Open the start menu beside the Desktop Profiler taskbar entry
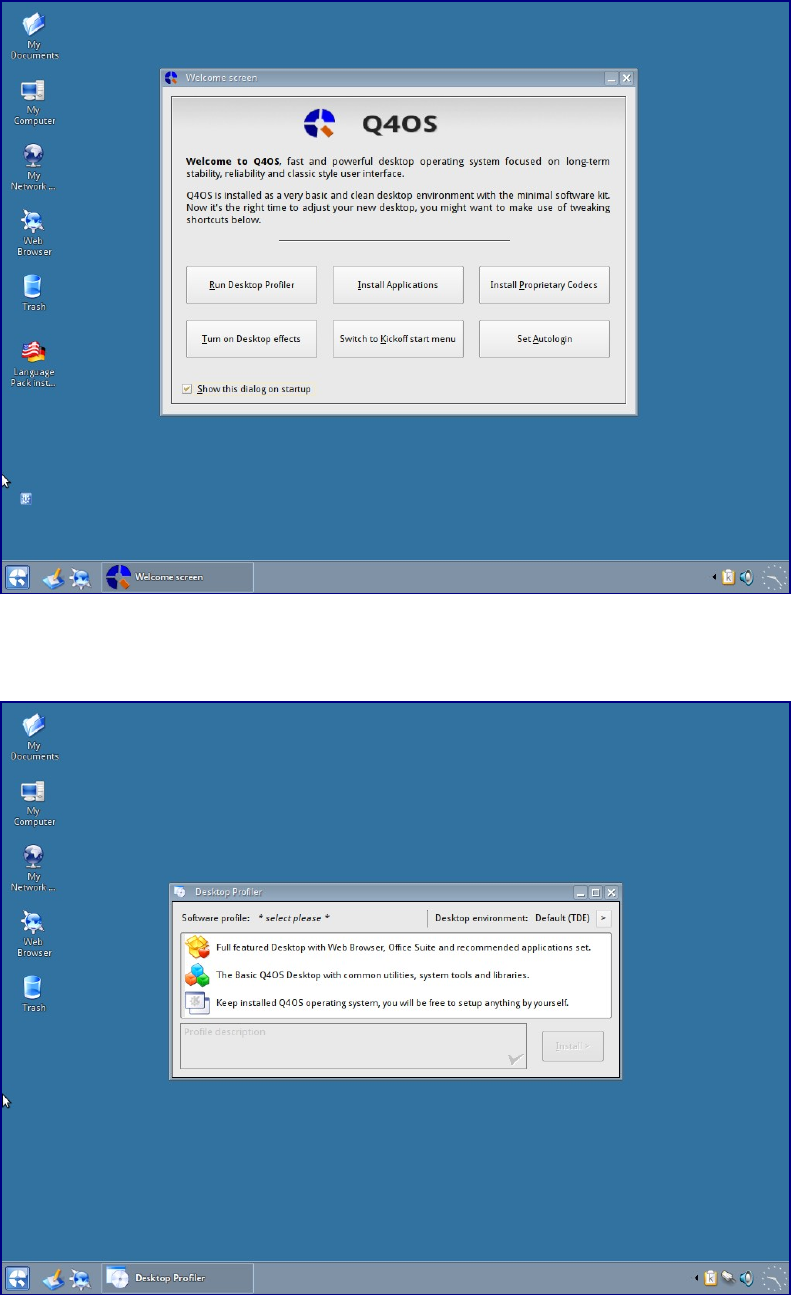791x1296 pixels. click(18, 1278)
